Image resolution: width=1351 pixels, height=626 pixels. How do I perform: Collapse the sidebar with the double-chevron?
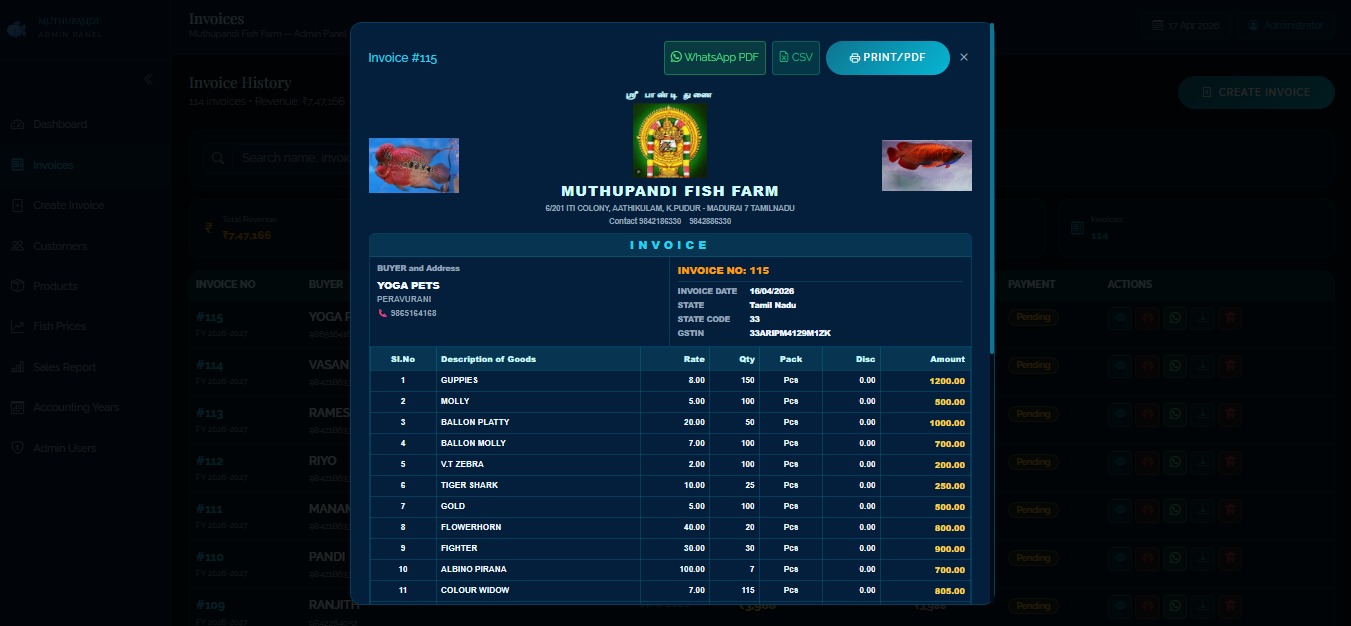coord(148,79)
